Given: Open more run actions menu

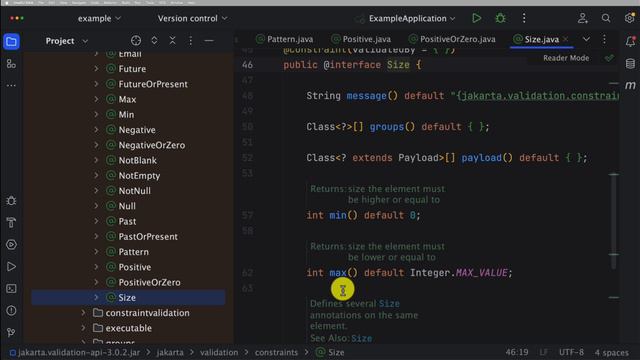Looking at the screenshot, I should (x=524, y=18).
